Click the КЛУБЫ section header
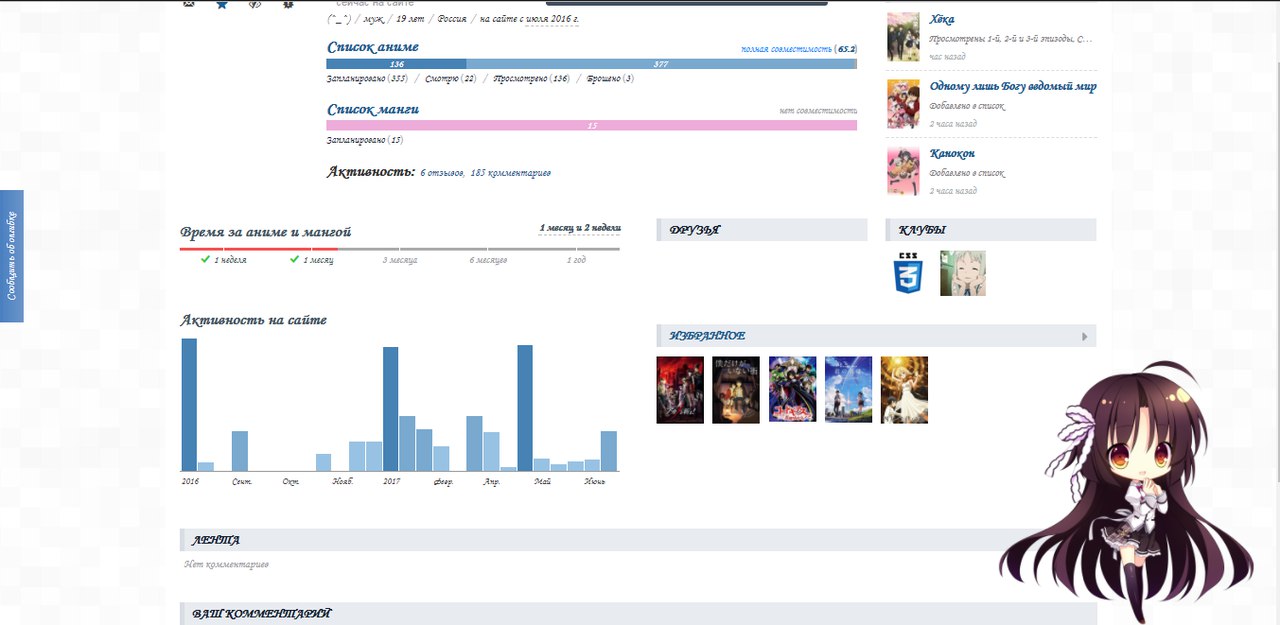 click(991, 230)
